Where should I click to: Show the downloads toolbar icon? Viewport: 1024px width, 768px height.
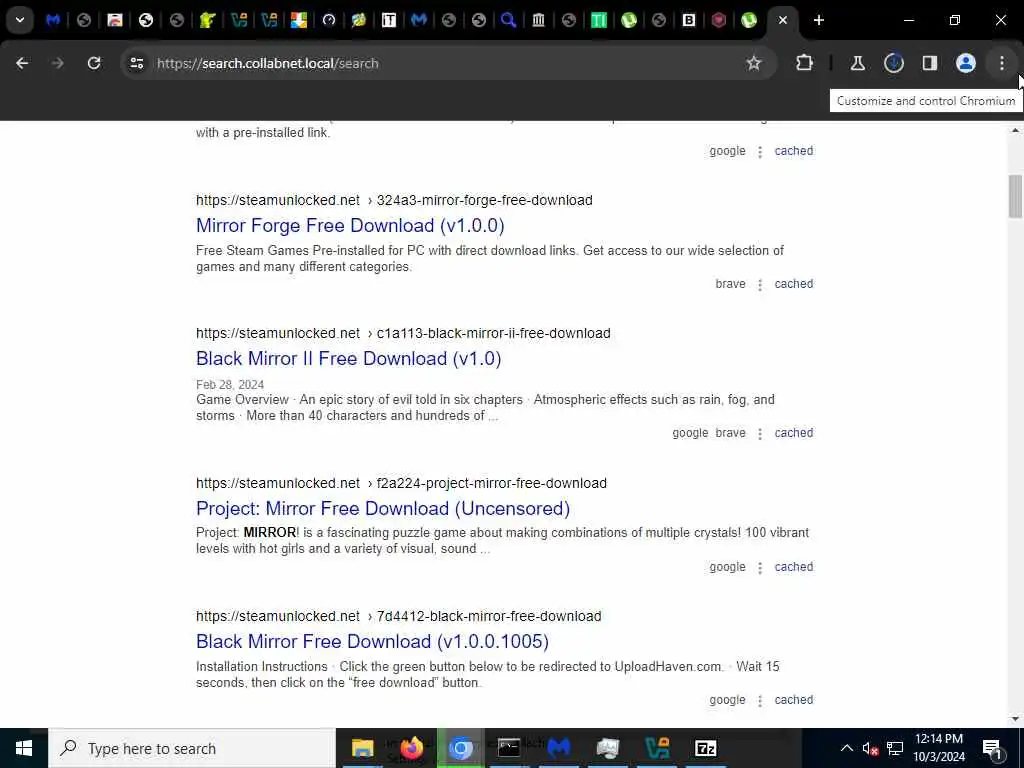[x=893, y=63]
